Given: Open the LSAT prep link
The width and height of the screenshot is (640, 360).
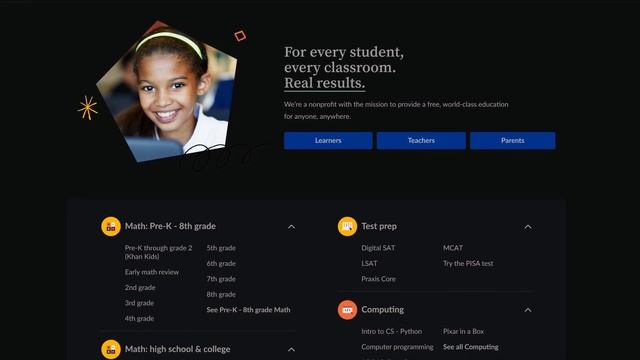Looking at the screenshot, I should 369,263.
